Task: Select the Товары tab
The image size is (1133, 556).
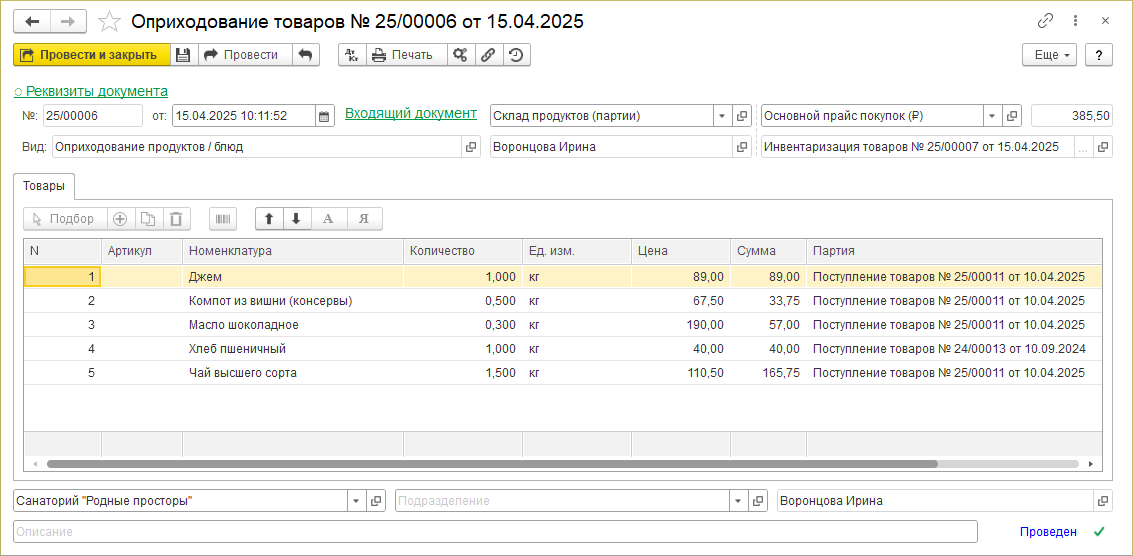Action: point(43,185)
